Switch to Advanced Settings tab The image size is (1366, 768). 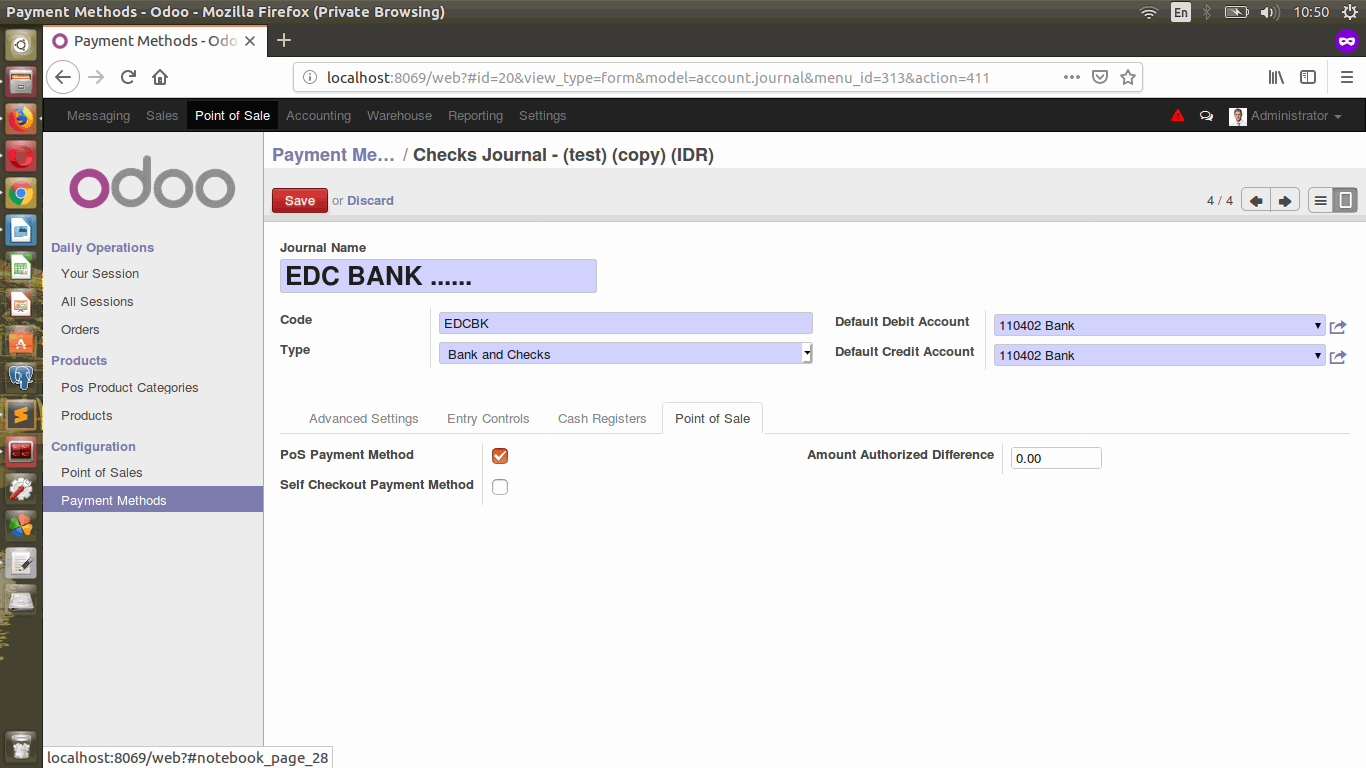[x=363, y=419]
